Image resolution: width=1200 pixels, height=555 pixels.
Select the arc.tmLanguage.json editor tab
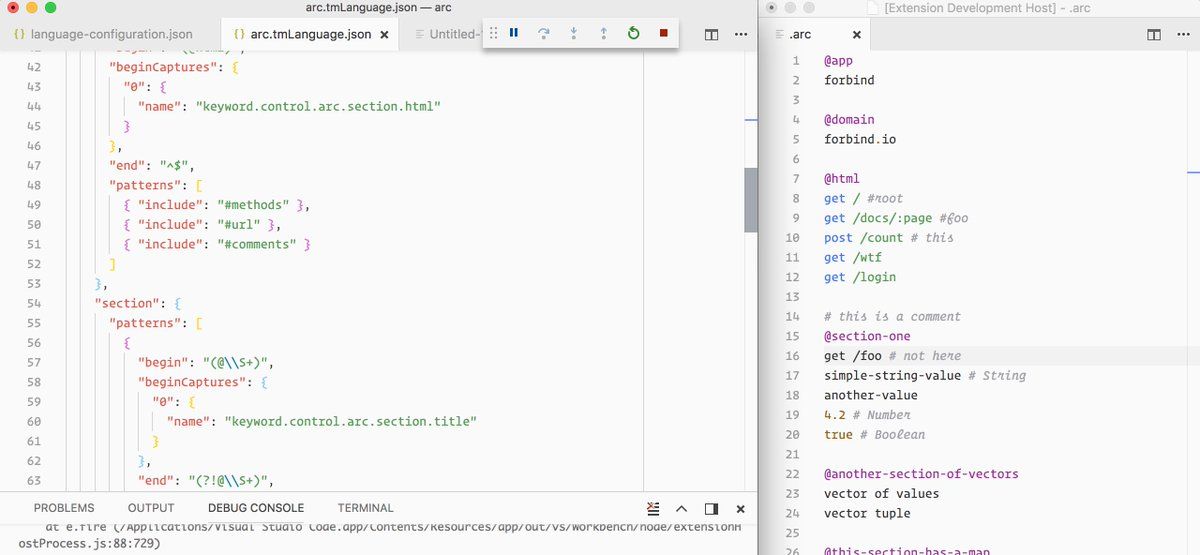(308, 34)
